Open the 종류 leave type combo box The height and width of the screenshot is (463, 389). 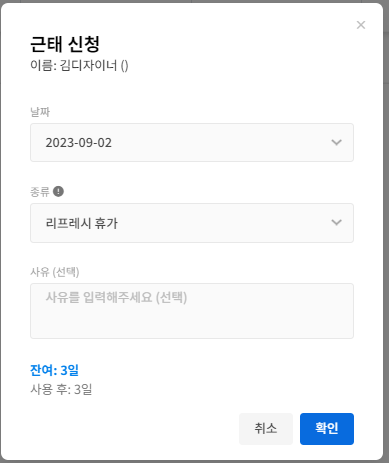pos(192,223)
